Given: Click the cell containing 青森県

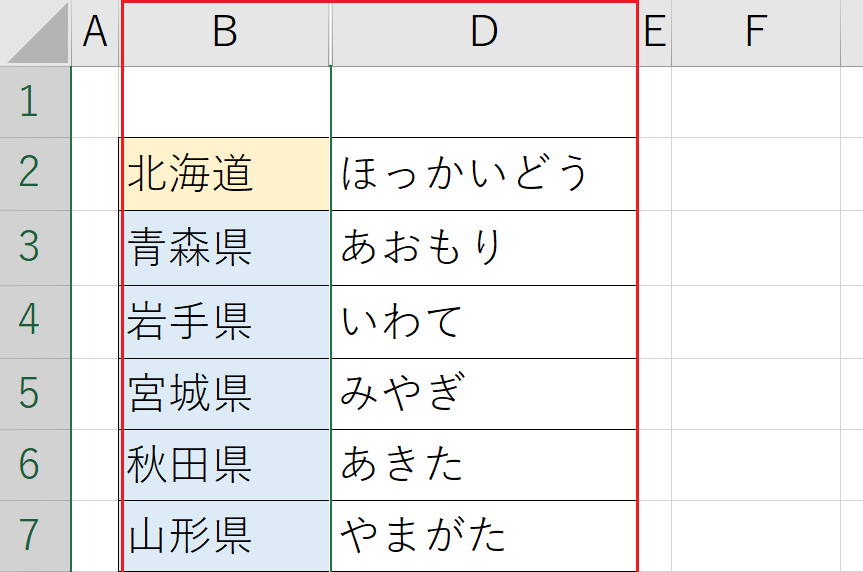Looking at the screenshot, I should (x=225, y=248).
